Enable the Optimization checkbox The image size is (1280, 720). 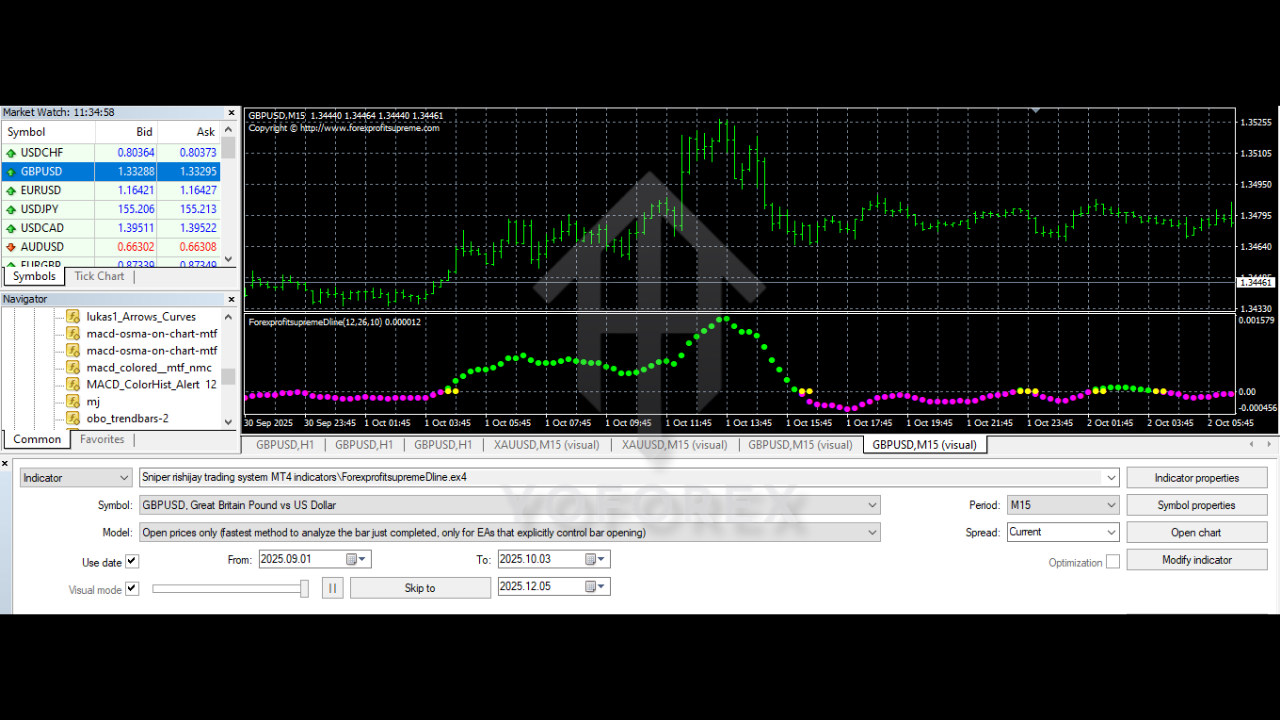click(x=1113, y=562)
